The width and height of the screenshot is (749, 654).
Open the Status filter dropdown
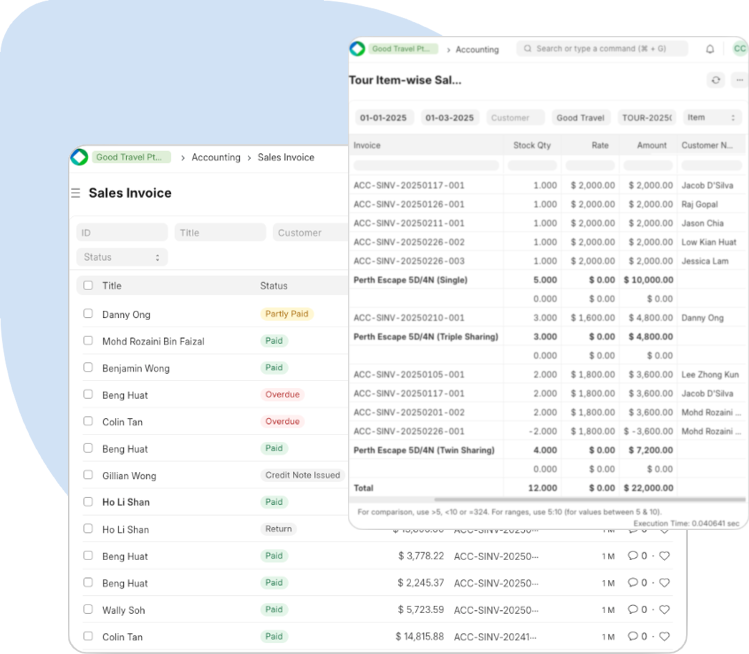click(122, 257)
